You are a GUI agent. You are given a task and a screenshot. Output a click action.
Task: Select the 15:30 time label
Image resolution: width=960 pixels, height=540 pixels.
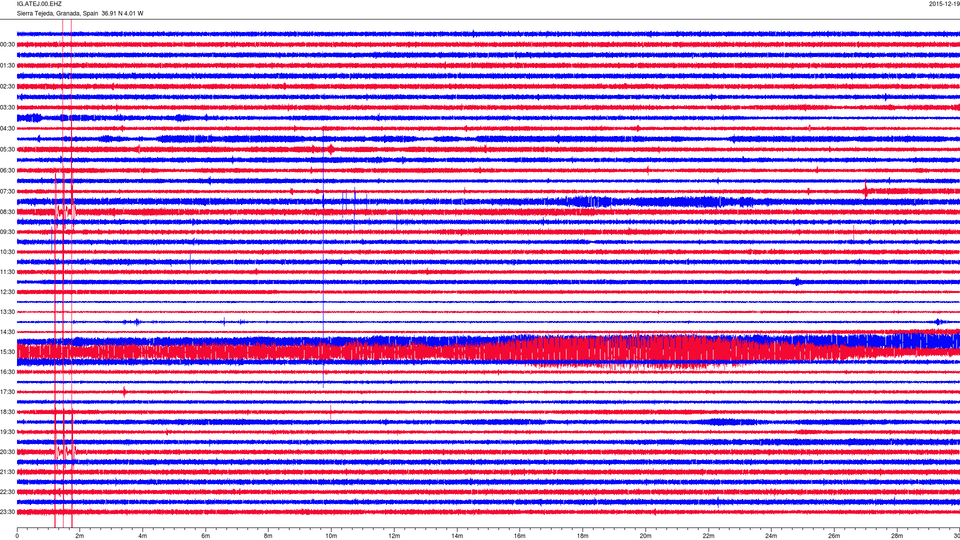click(x=7, y=352)
